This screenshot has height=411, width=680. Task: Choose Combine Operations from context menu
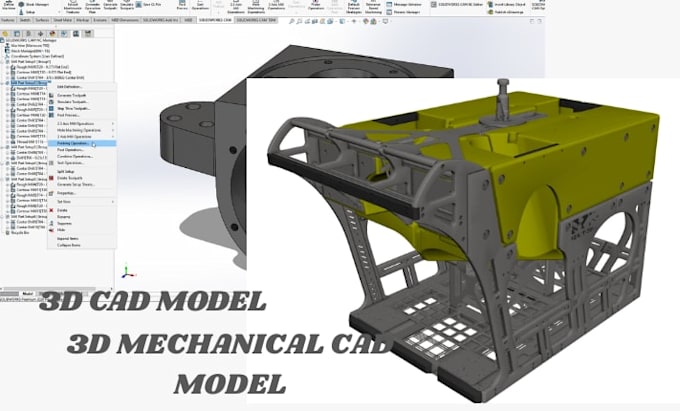tap(82, 156)
